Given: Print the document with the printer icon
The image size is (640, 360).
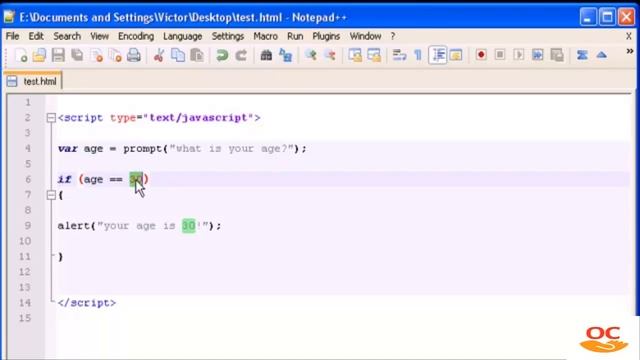Looking at the screenshot, I should coord(134,55).
